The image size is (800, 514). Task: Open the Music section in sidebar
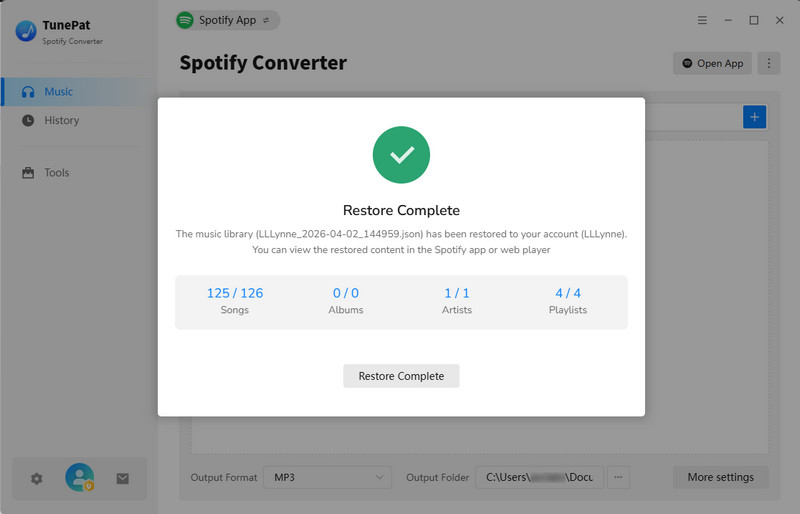pyautogui.click(x=58, y=92)
